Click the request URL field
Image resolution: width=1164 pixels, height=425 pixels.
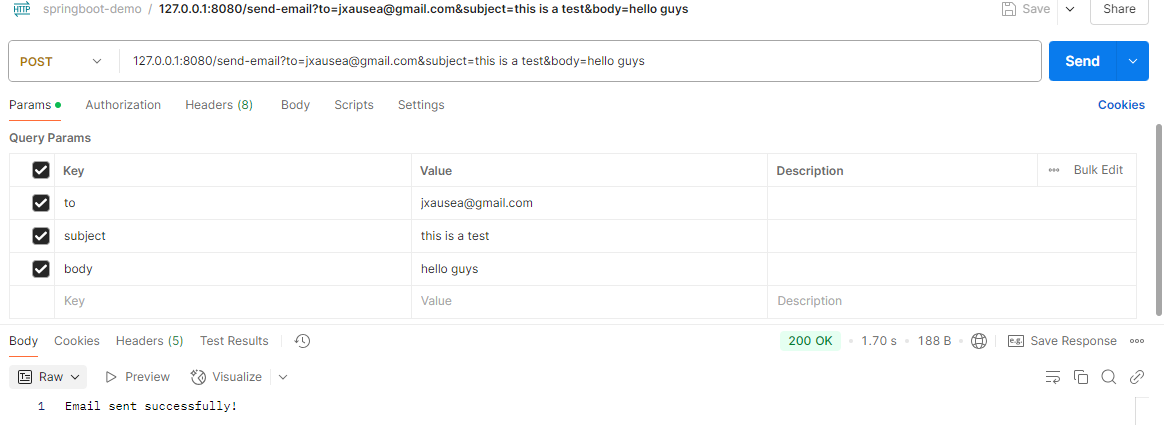(580, 61)
